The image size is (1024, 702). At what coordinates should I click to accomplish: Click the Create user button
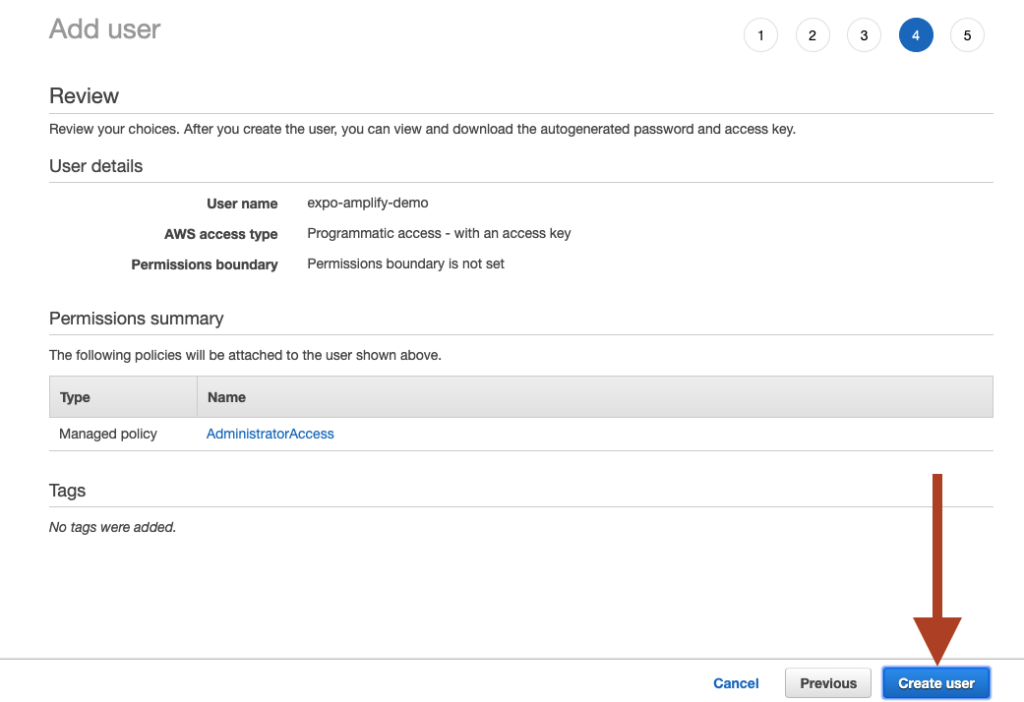coord(936,683)
